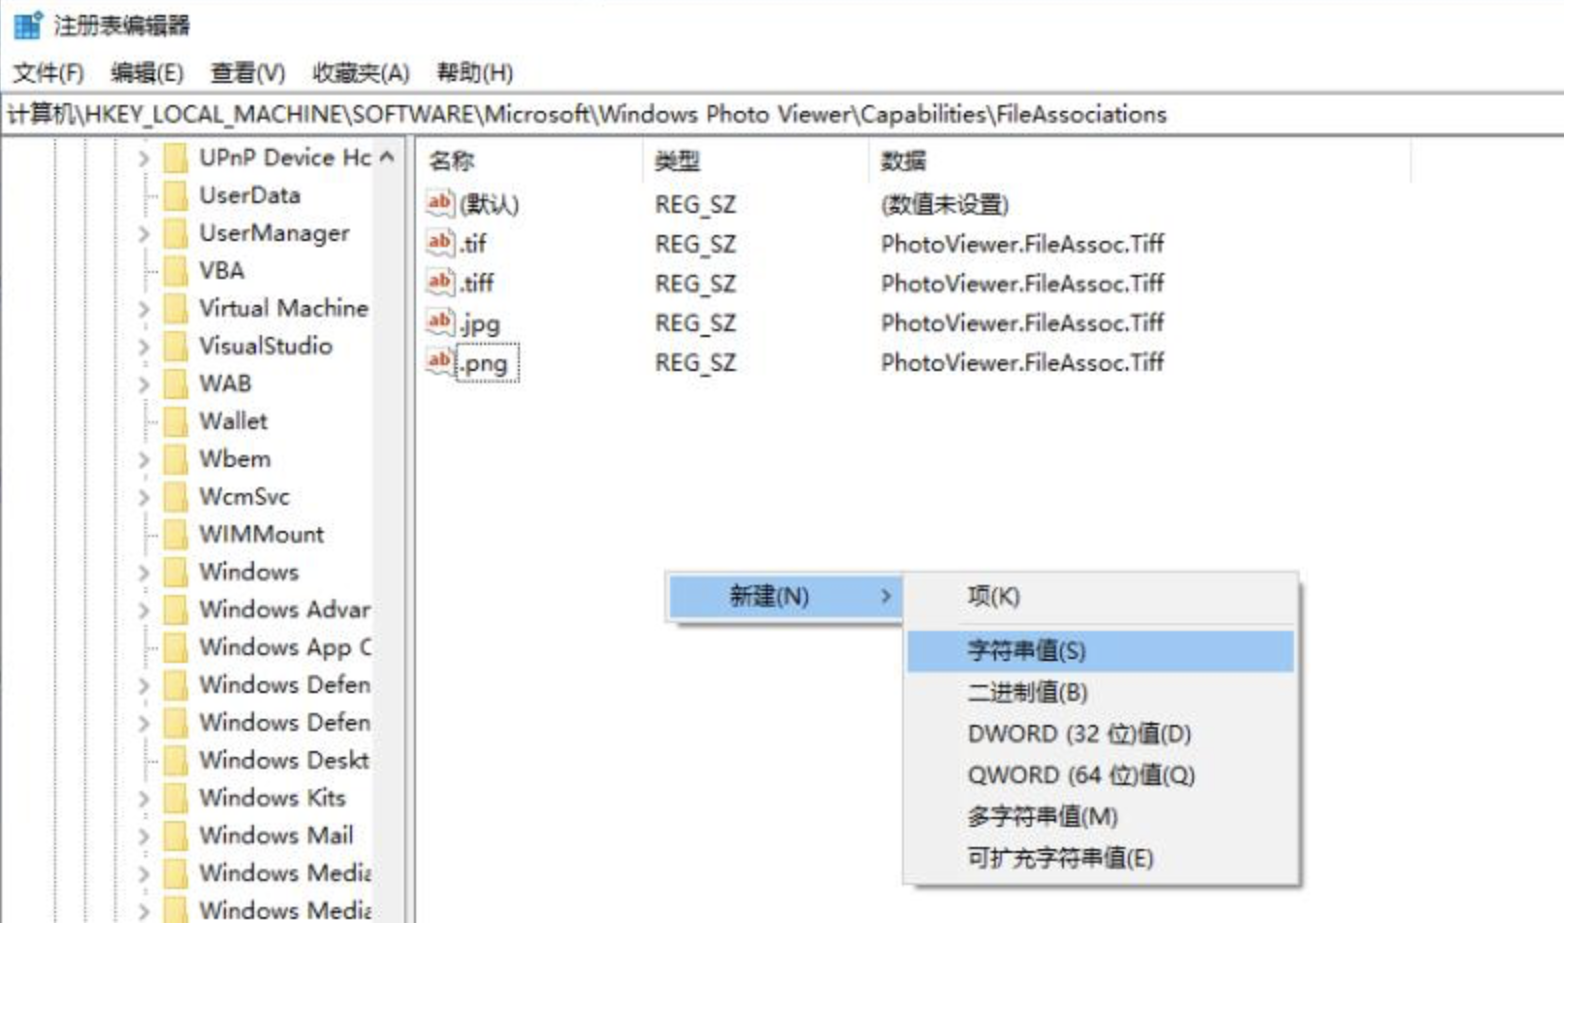The height and width of the screenshot is (1022, 1580).
Task: Choose 二进制值(B) from the submenu
Action: 1101,692
